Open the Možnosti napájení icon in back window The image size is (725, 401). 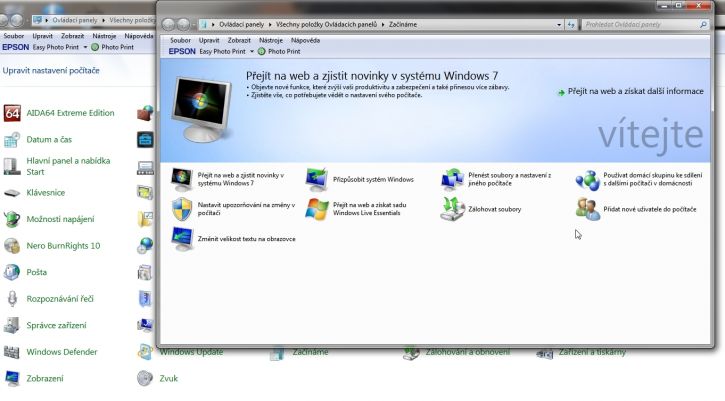click(12, 219)
